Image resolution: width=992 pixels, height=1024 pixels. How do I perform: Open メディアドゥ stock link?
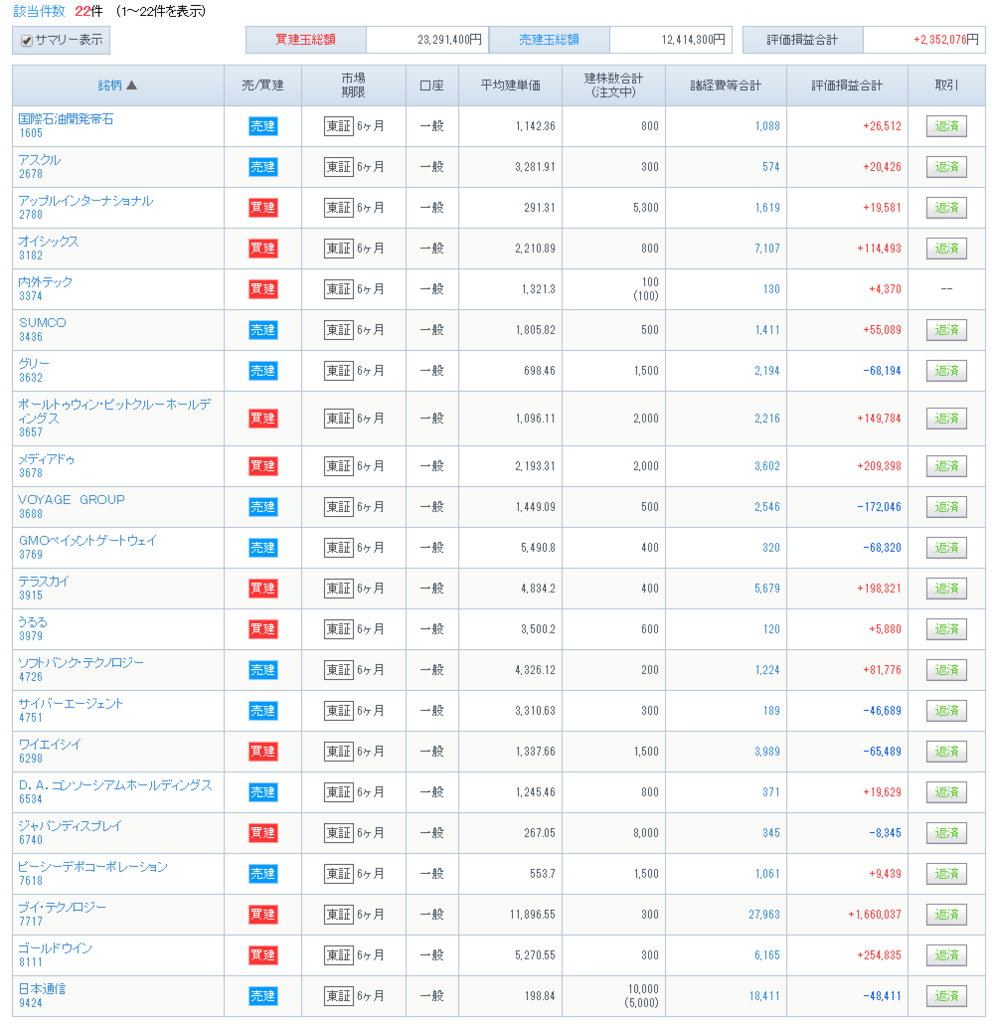[46, 459]
